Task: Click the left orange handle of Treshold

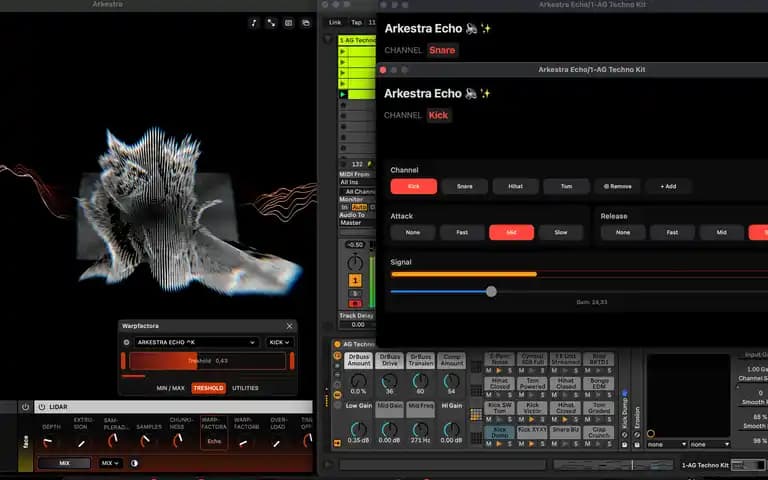Action: [x=123, y=361]
